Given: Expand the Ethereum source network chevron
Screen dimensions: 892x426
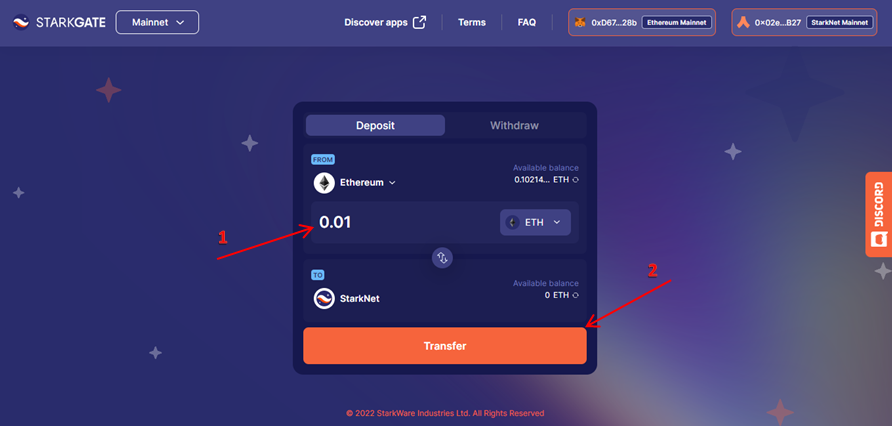Looking at the screenshot, I should (x=392, y=183).
